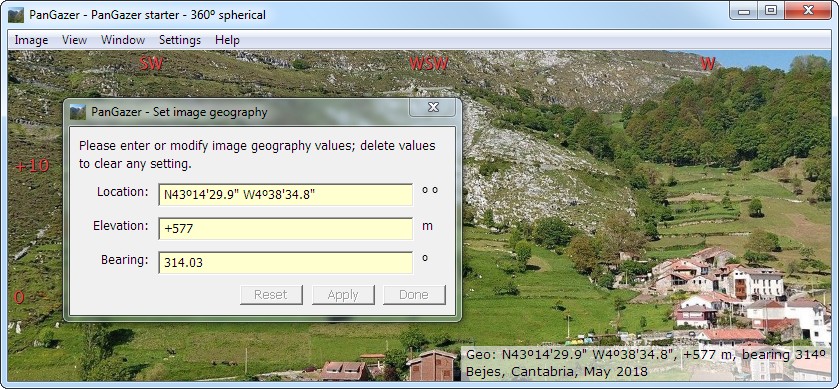Click the dialog title bar PanGazer icon
The height and width of the screenshot is (389, 839).
pos(78,112)
